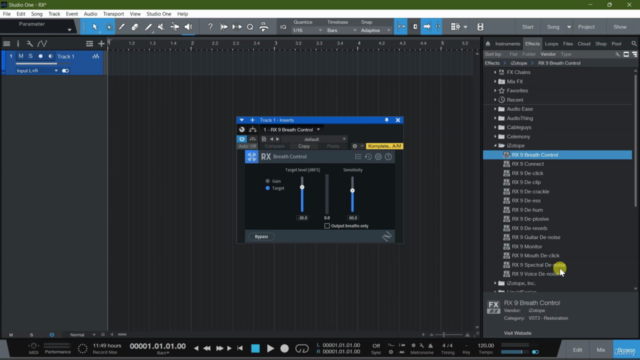Click the Compare button
This screenshot has width=640, height=360.
(274, 146)
